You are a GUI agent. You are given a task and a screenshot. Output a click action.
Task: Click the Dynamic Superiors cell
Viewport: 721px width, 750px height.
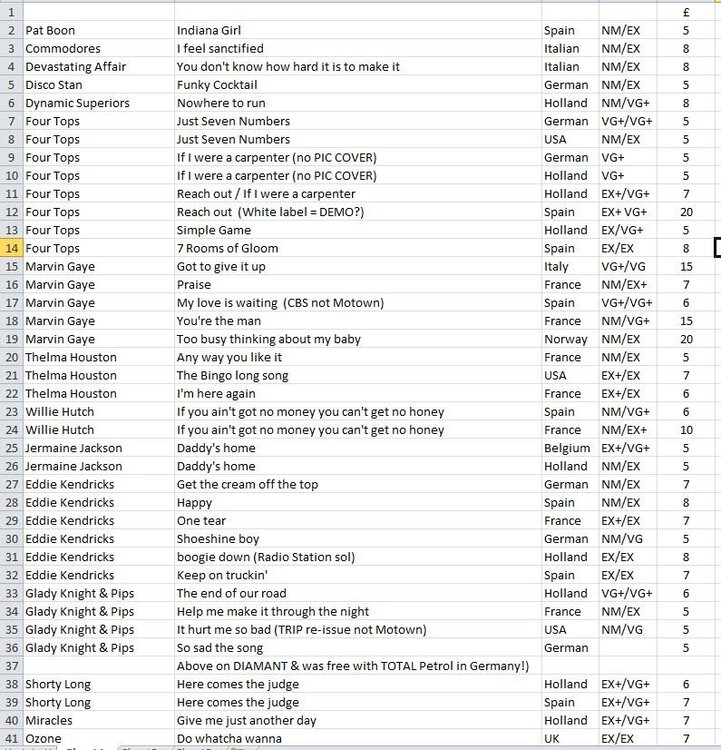tap(99, 103)
